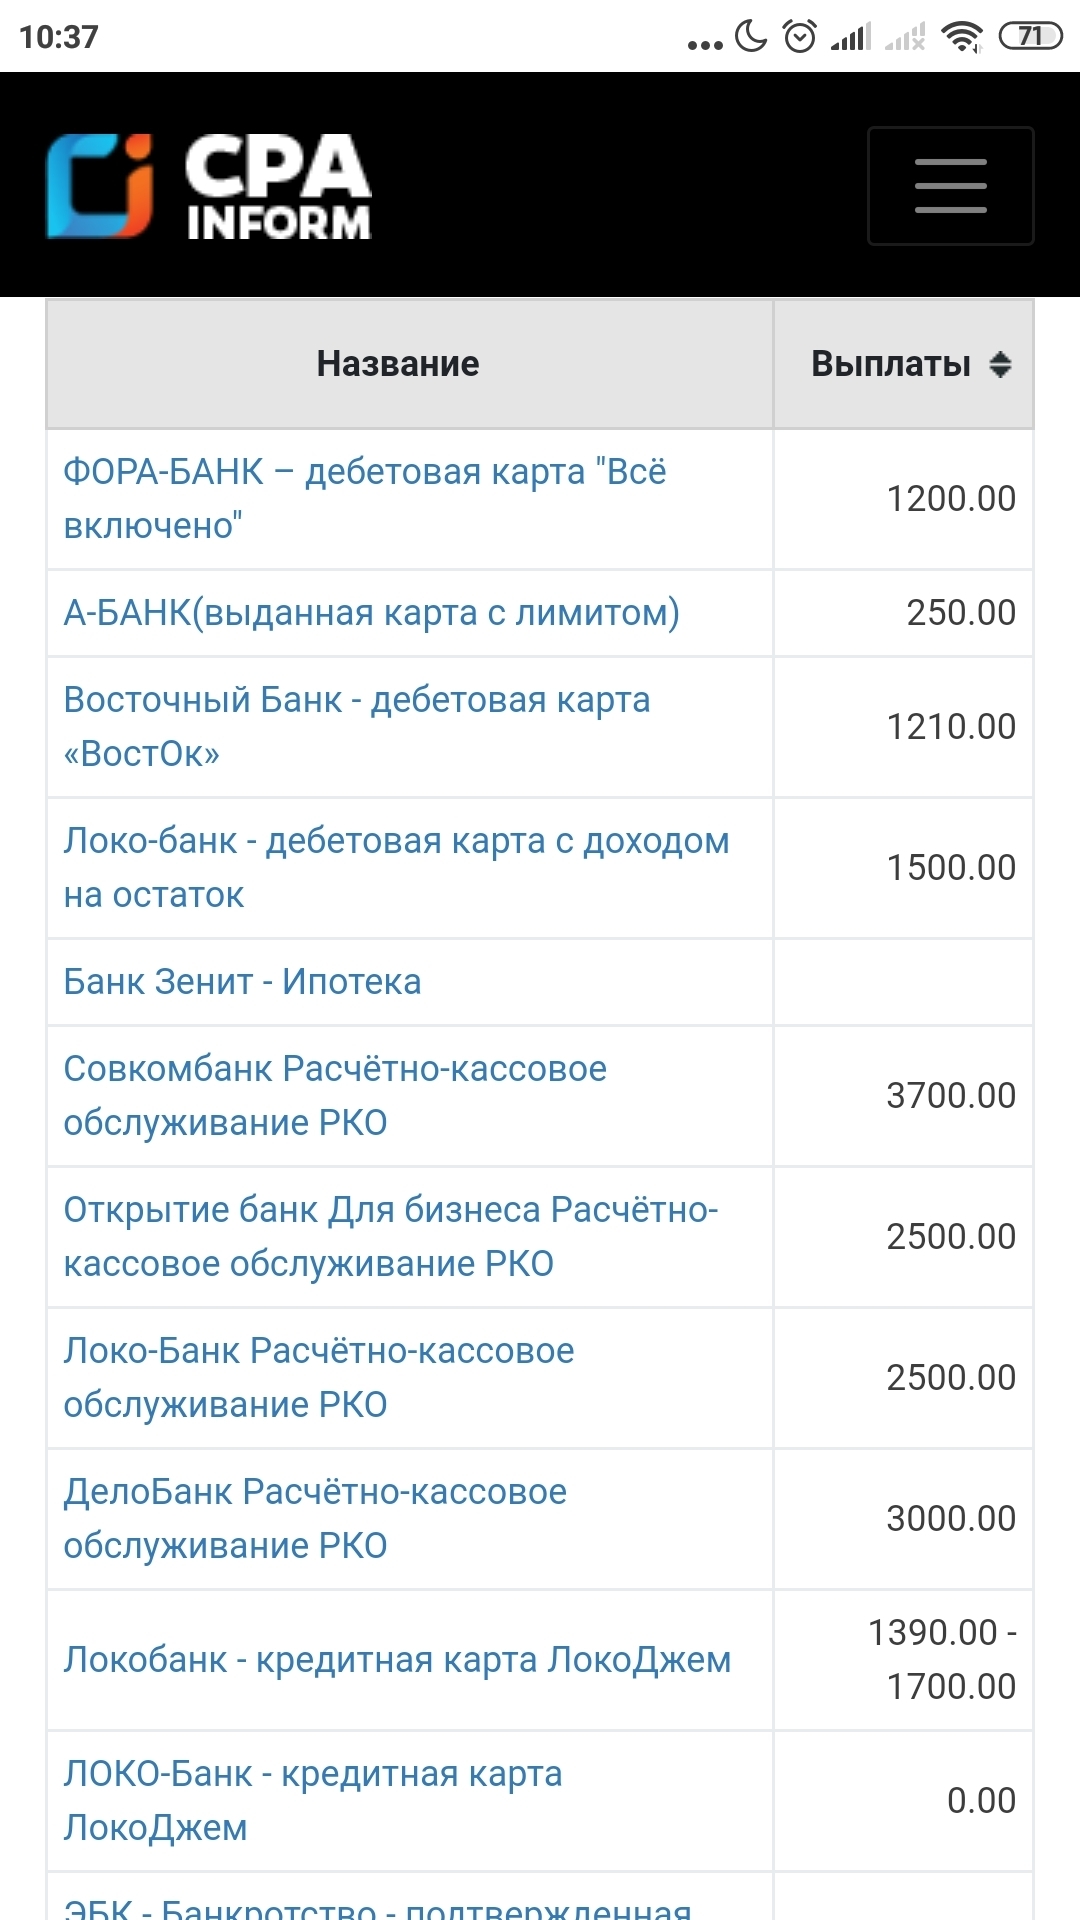
Task: Tap the battery indicator icon
Action: (1030, 37)
